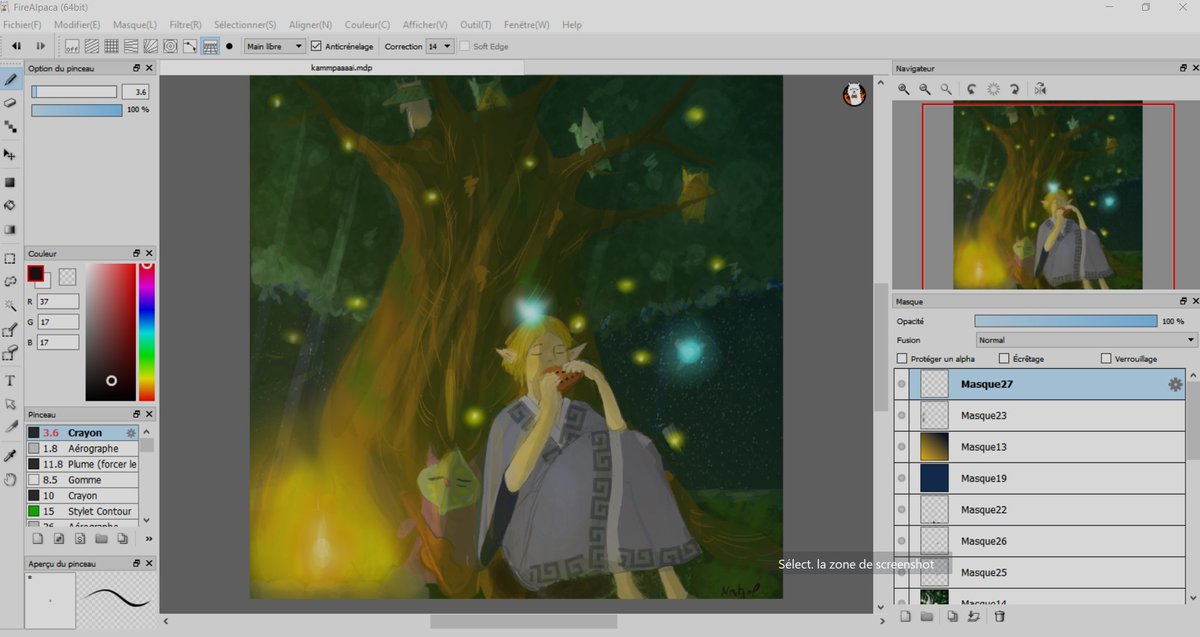This screenshot has width=1200, height=637.
Task: Open the Filtre menu
Action: tap(185, 24)
